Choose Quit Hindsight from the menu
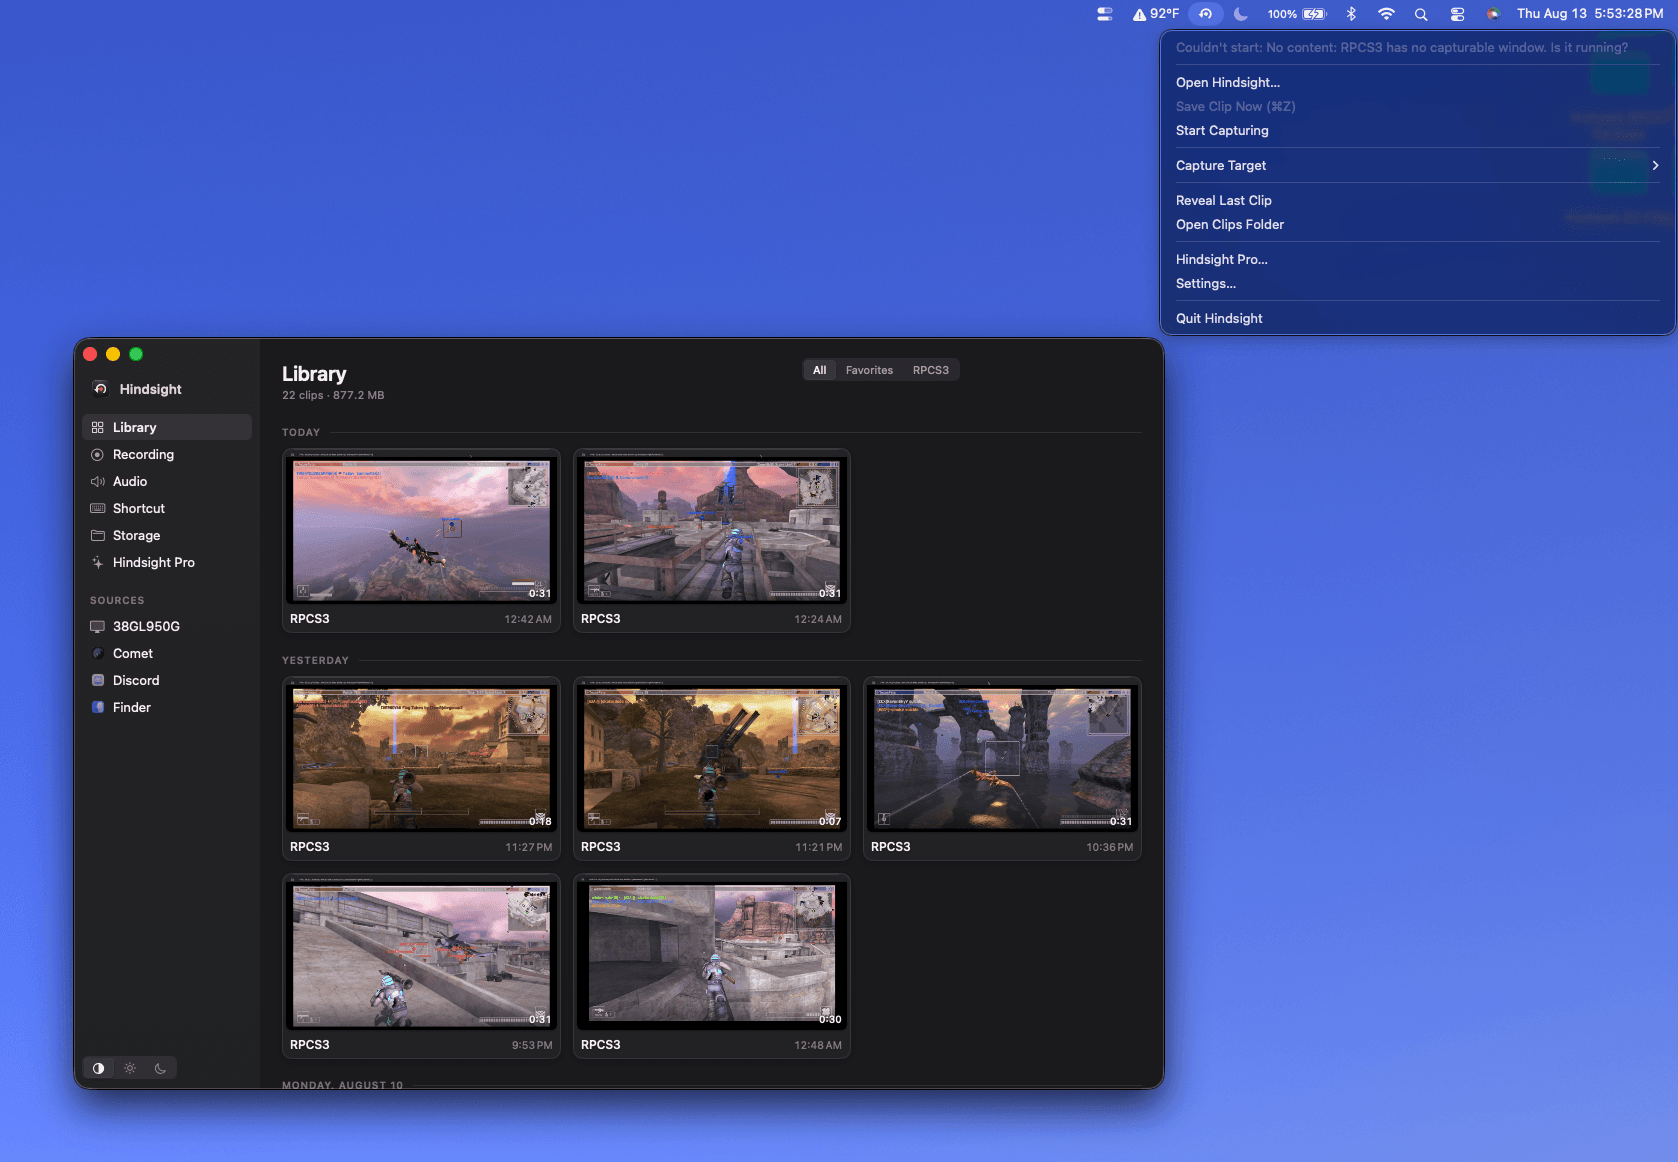The image size is (1678, 1162). click(1417, 319)
